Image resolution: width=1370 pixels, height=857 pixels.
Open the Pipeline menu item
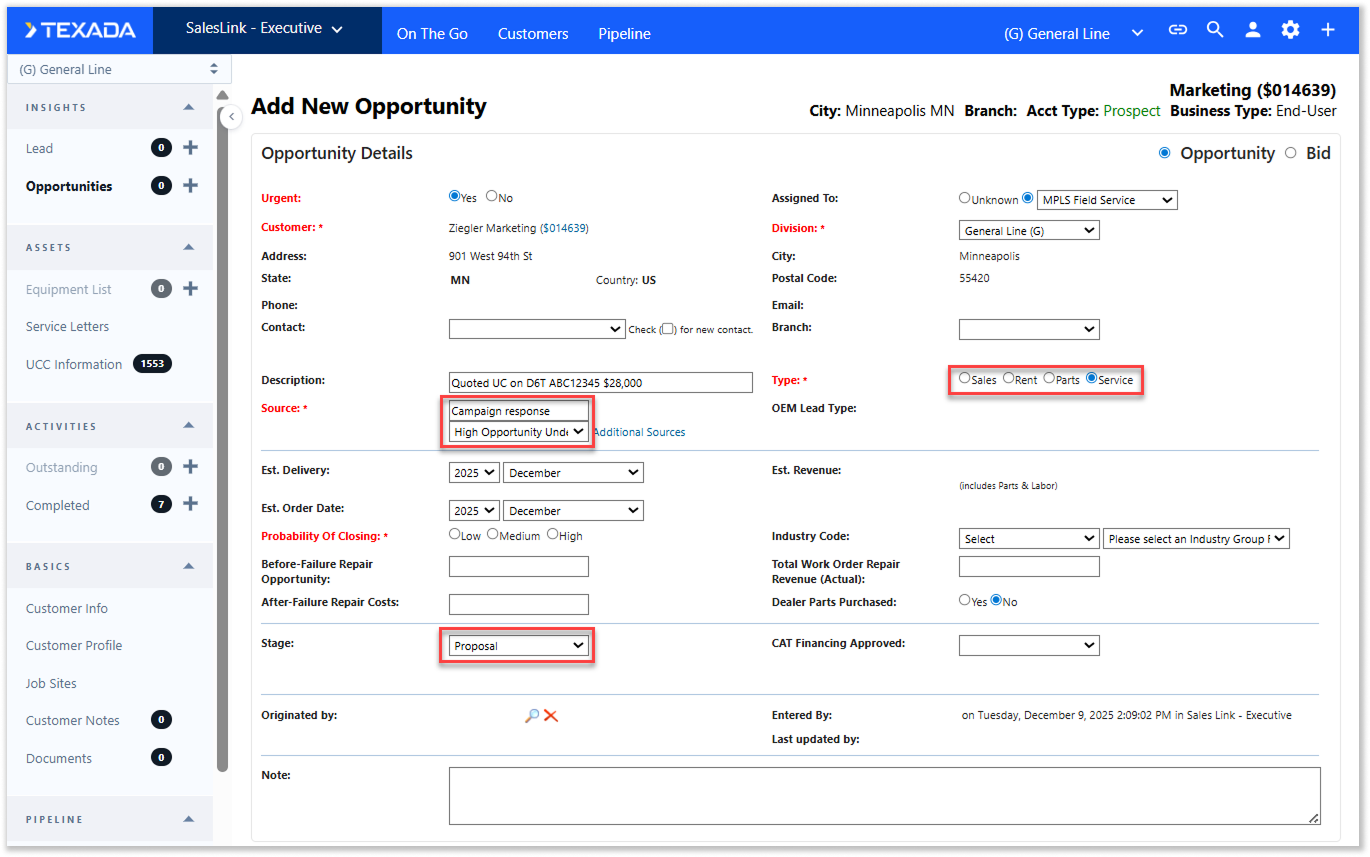click(x=624, y=34)
